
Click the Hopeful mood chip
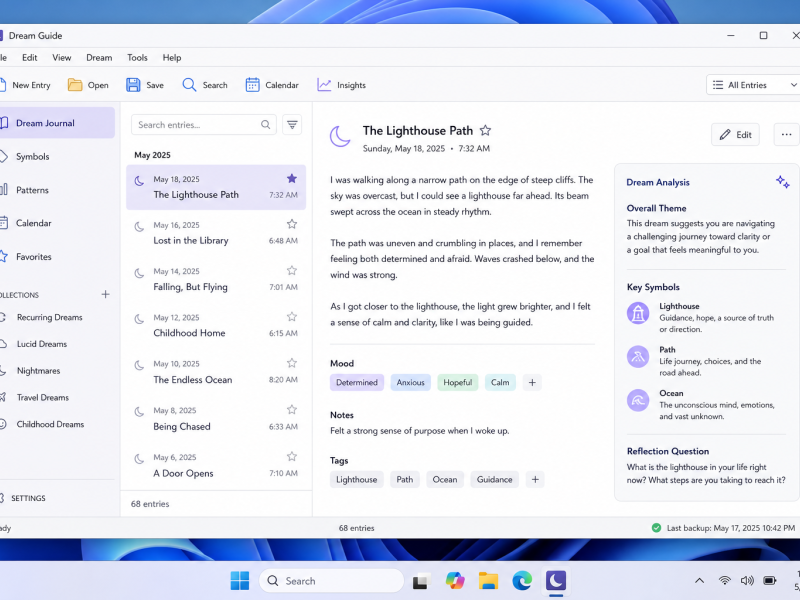pos(458,382)
